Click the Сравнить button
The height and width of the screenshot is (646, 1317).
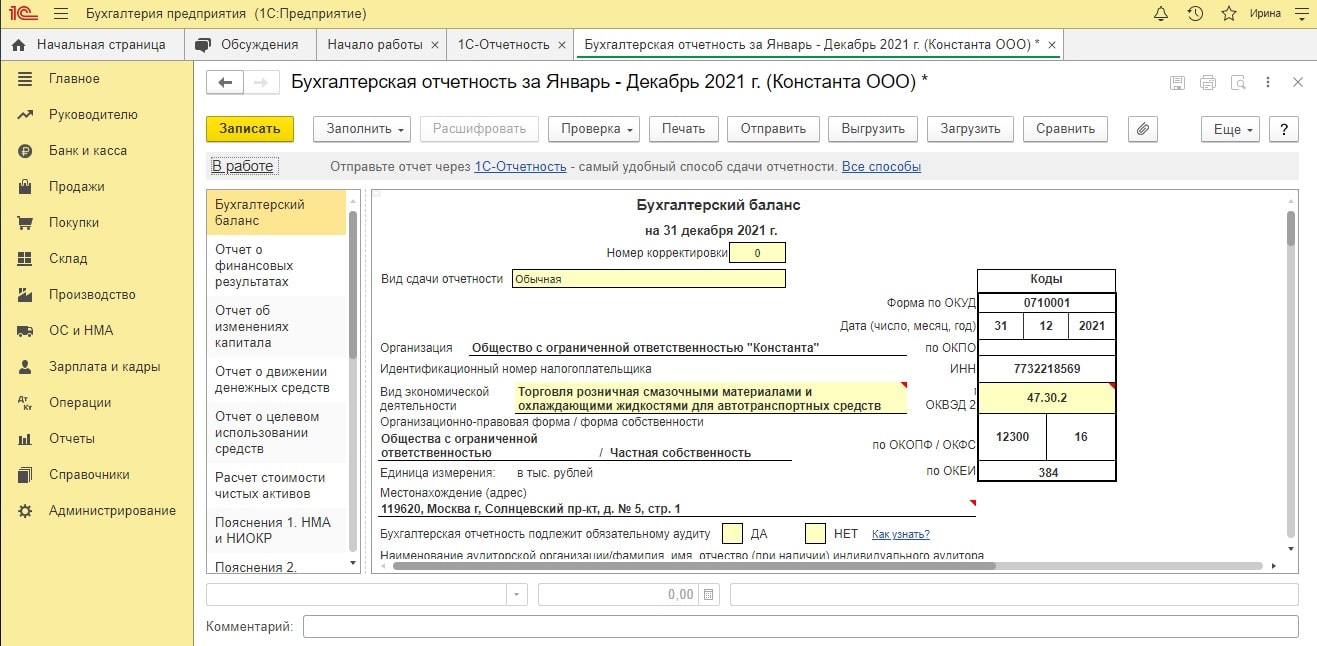pyautogui.click(x=1066, y=129)
